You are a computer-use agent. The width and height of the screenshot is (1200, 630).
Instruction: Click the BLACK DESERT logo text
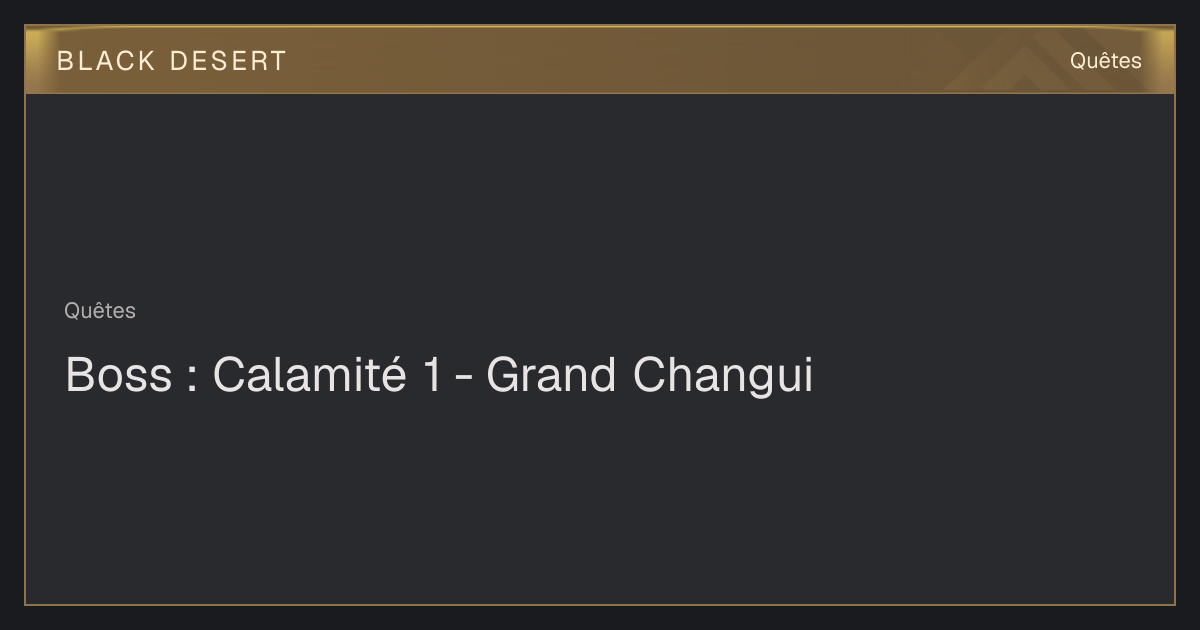[171, 61]
